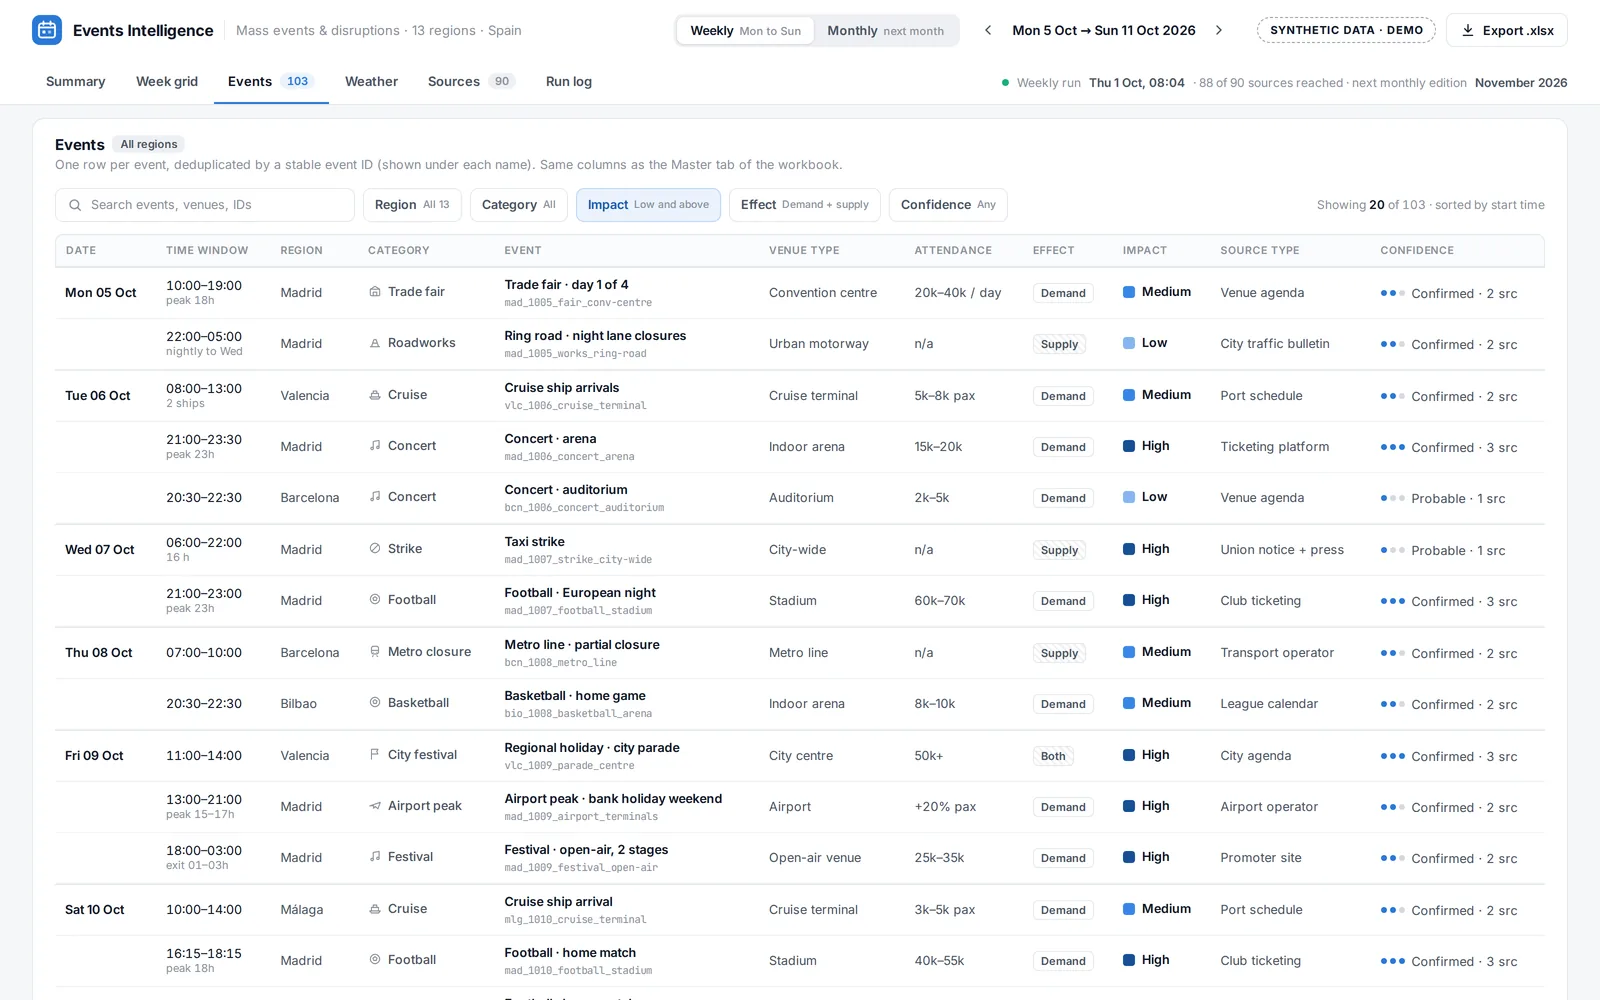Click event Regional holiday city parade

(x=592, y=747)
